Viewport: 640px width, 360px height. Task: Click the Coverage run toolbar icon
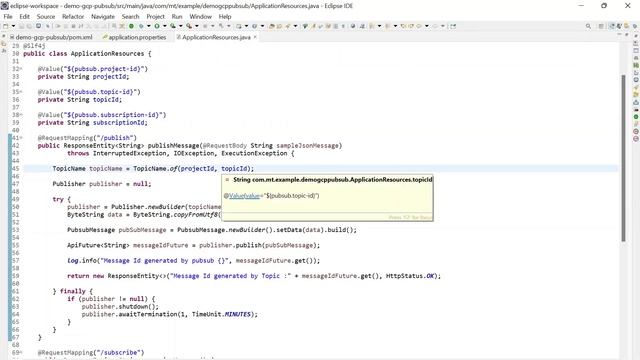[173, 26]
